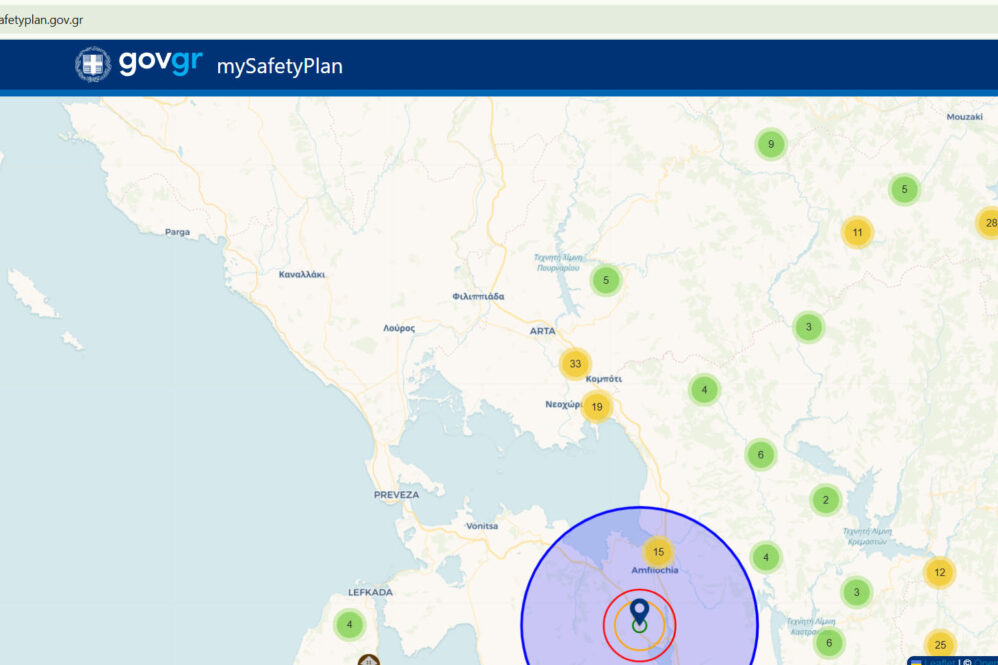Viewport: 998px width, 665px height.
Task: Open the cluster 4 near Lefkada
Action: point(349,626)
